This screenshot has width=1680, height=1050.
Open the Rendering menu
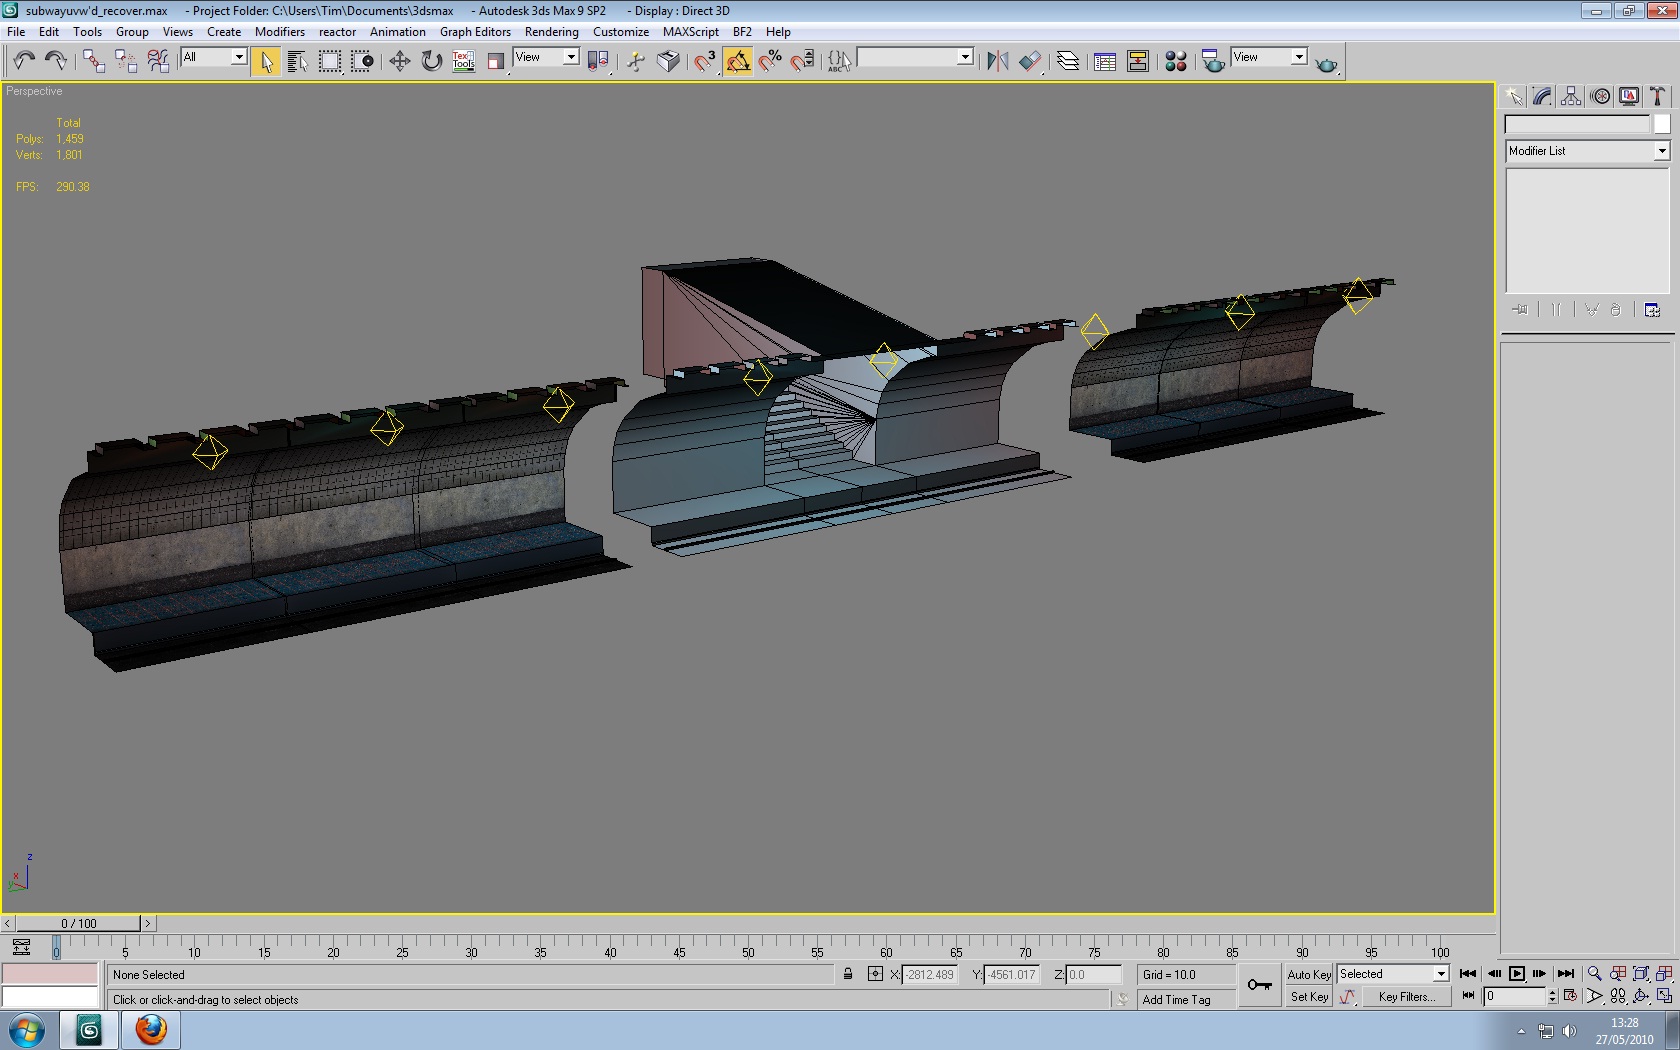point(551,32)
